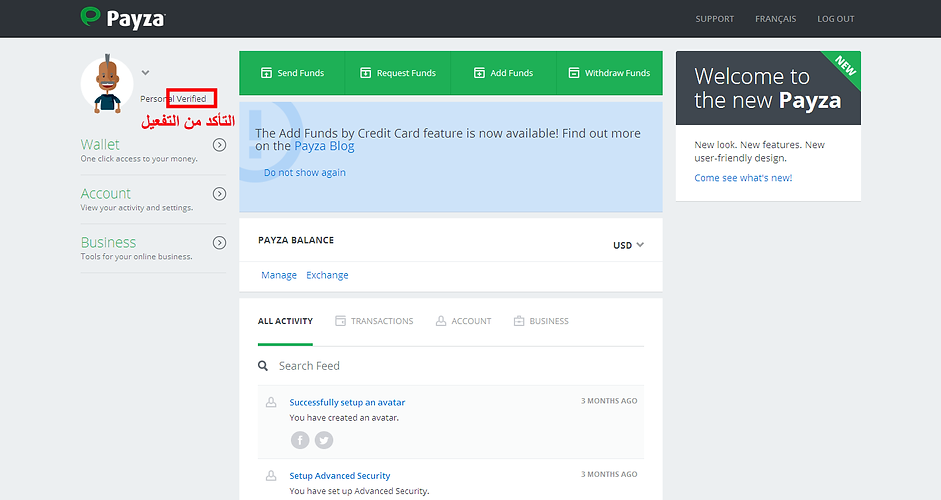Open the Account section arrow icon
Image resolution: width=941 pixels, height=500 pixels.
220,194
